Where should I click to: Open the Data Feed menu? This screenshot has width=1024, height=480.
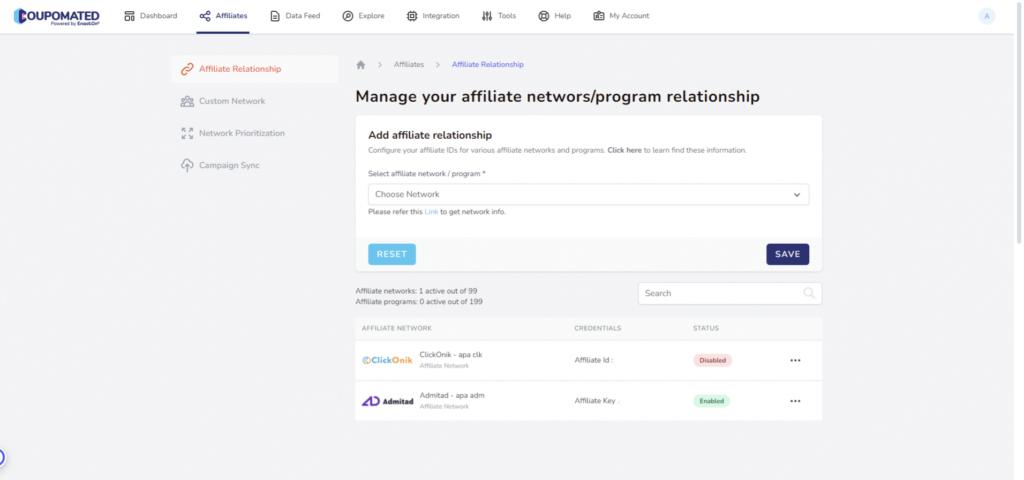click(x=295, y=16)
